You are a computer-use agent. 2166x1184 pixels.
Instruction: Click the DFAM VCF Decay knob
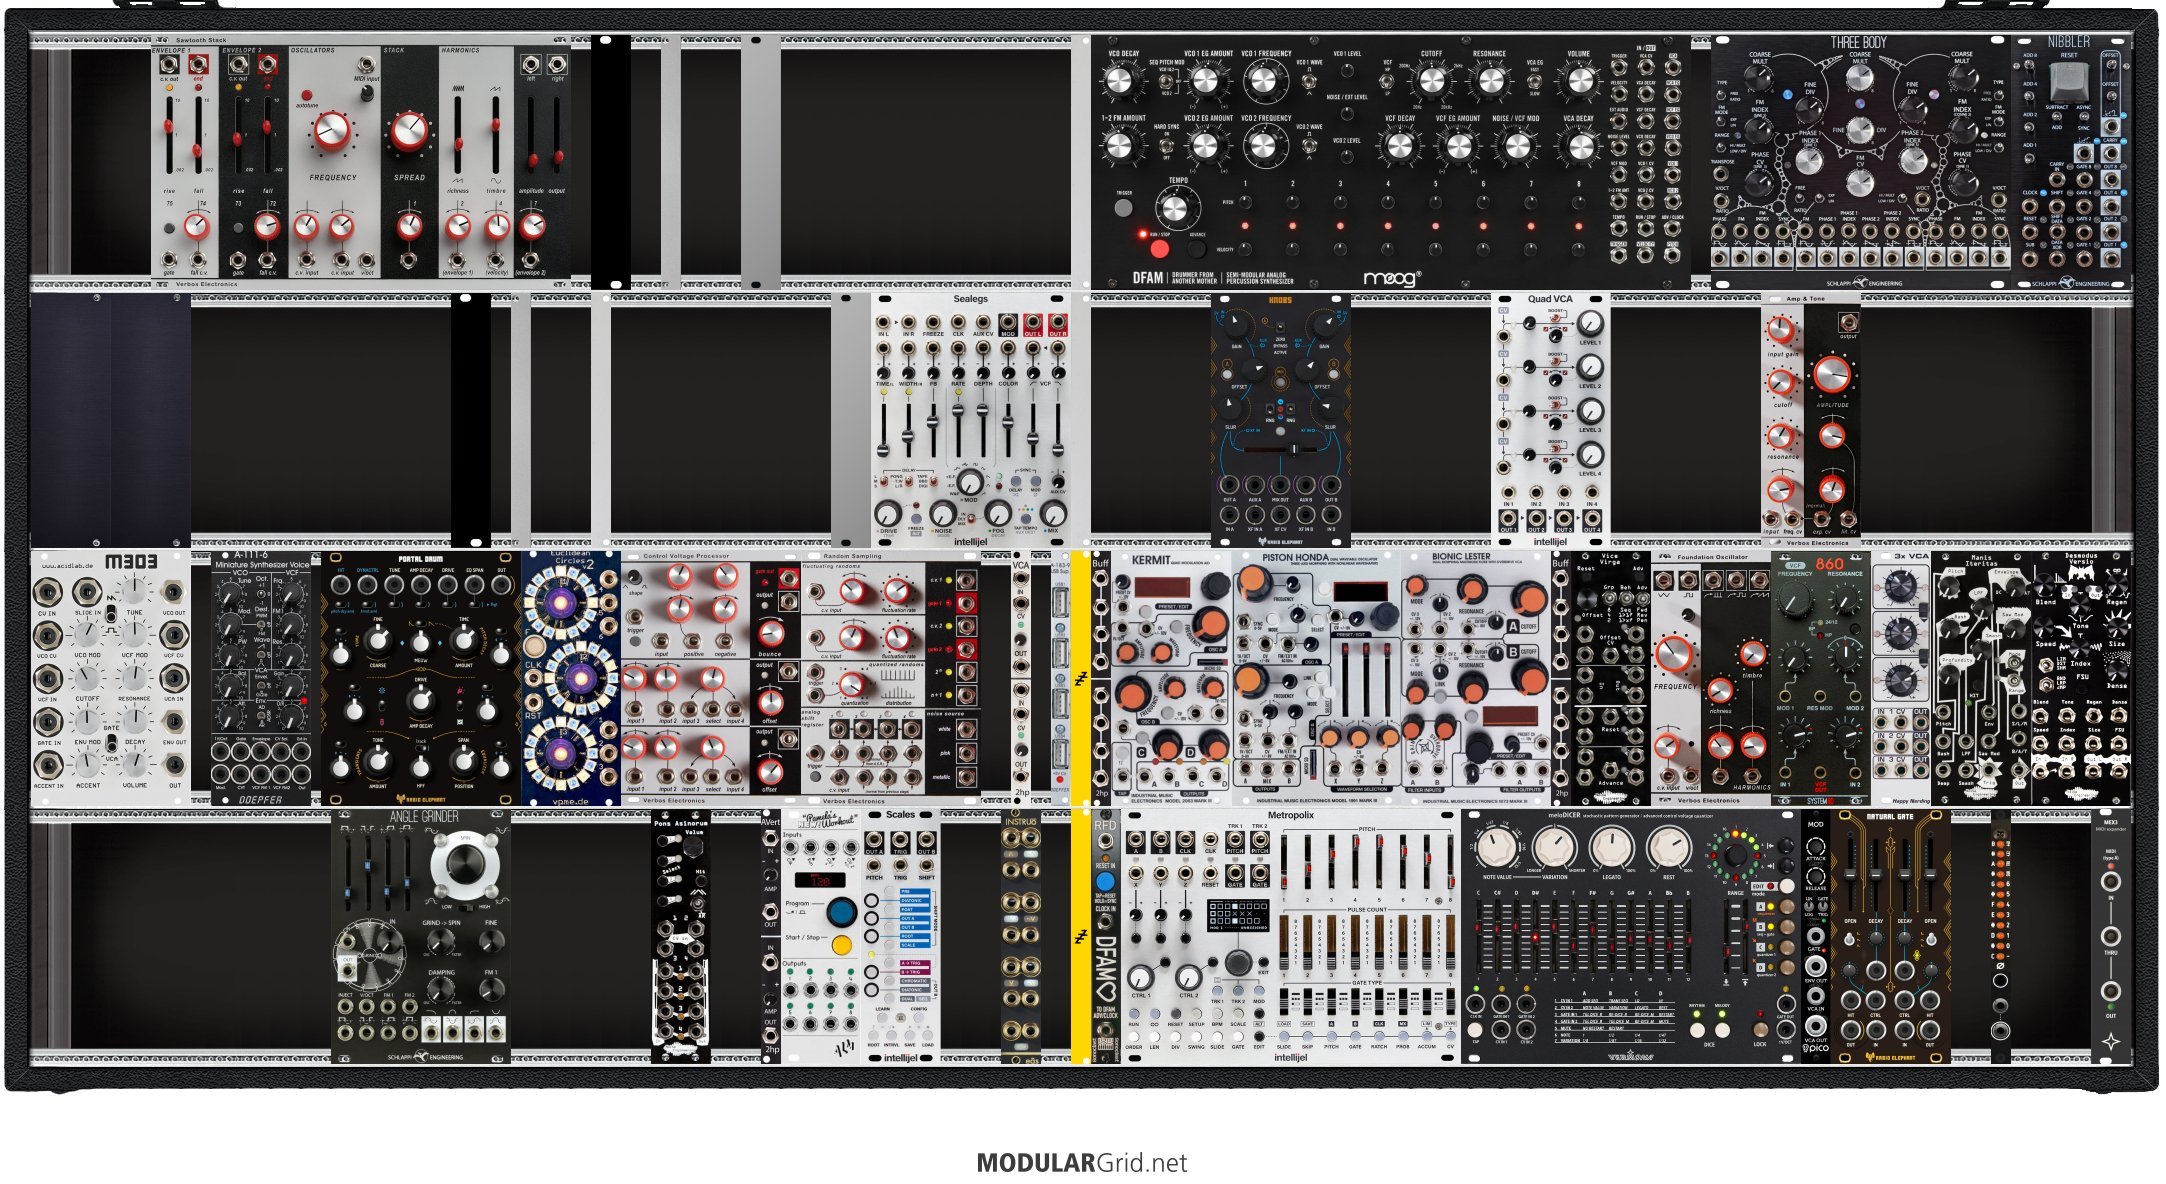tap(1400, 146)
